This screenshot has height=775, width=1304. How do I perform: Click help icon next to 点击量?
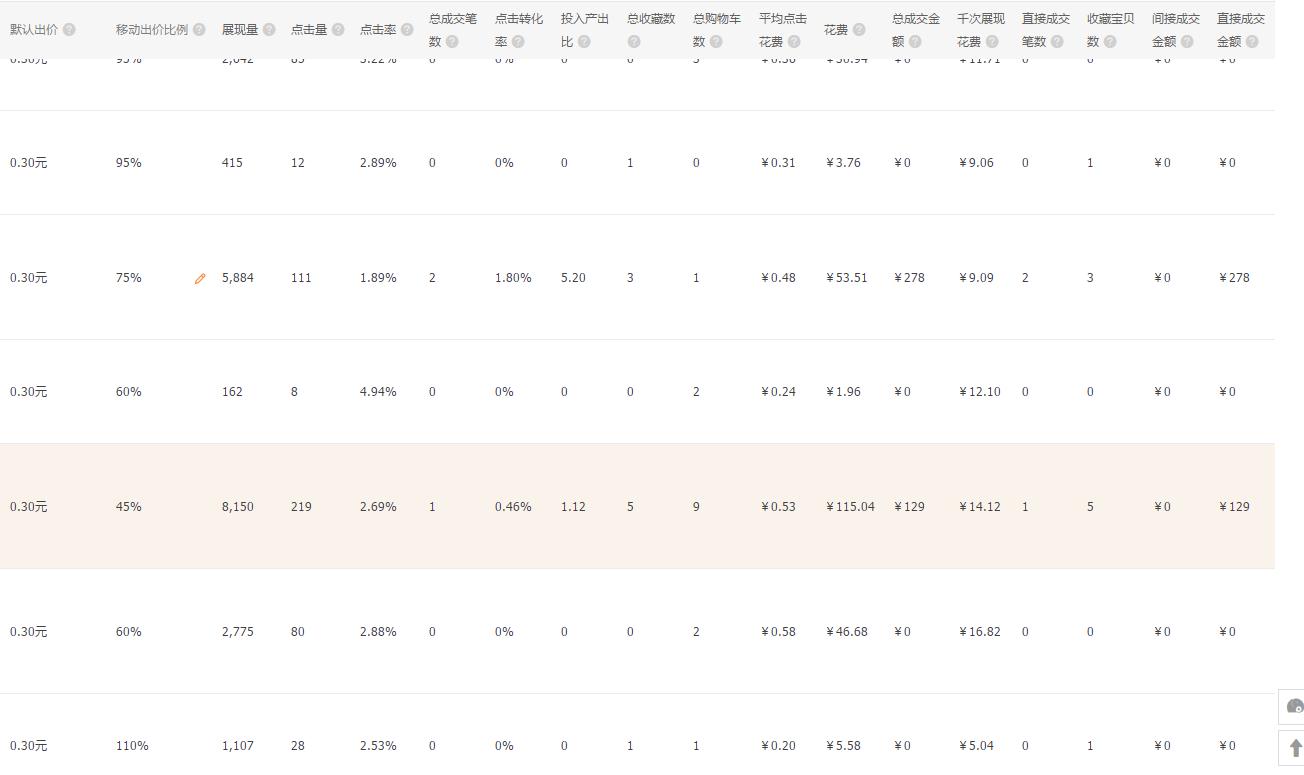tap(338, 30)
